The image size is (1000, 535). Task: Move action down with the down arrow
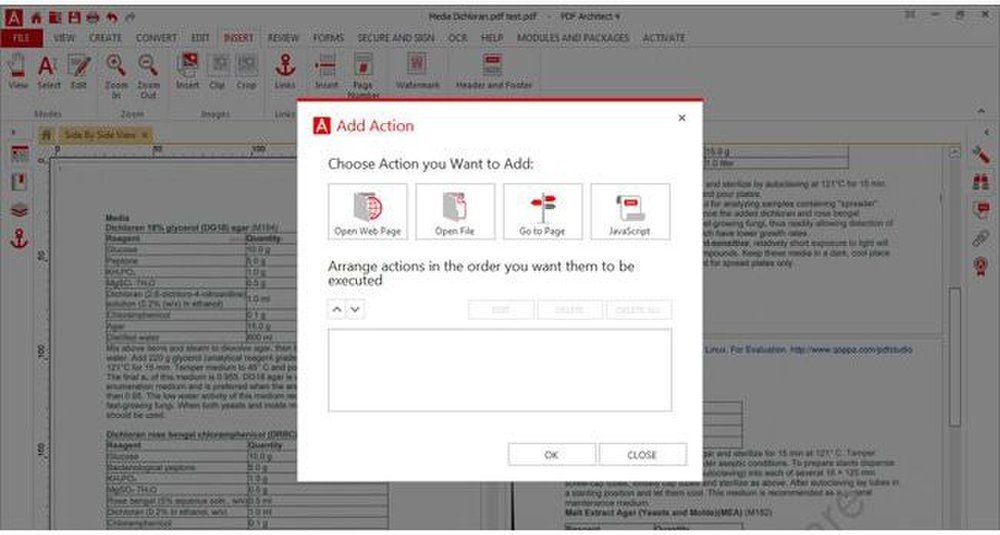click(x=355, y=310)
